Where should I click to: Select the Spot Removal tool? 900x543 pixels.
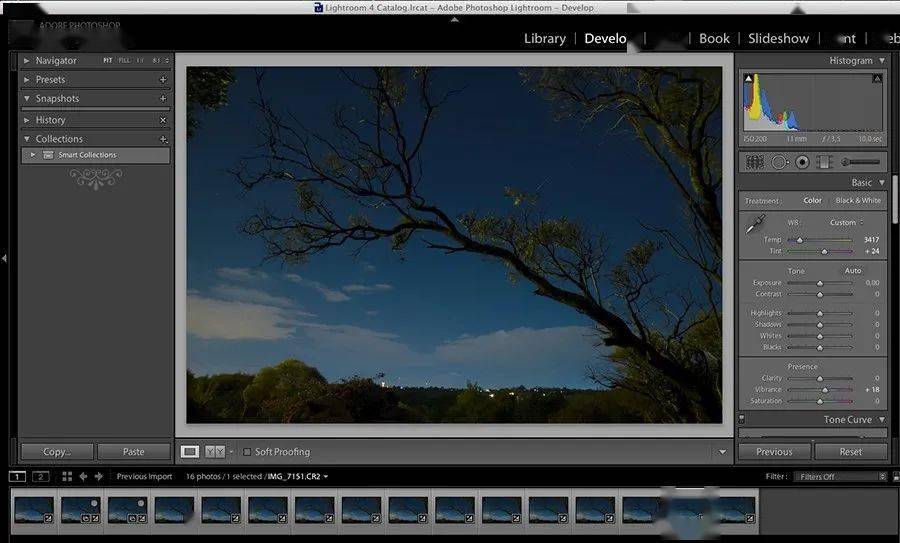(x=779, y=162)
